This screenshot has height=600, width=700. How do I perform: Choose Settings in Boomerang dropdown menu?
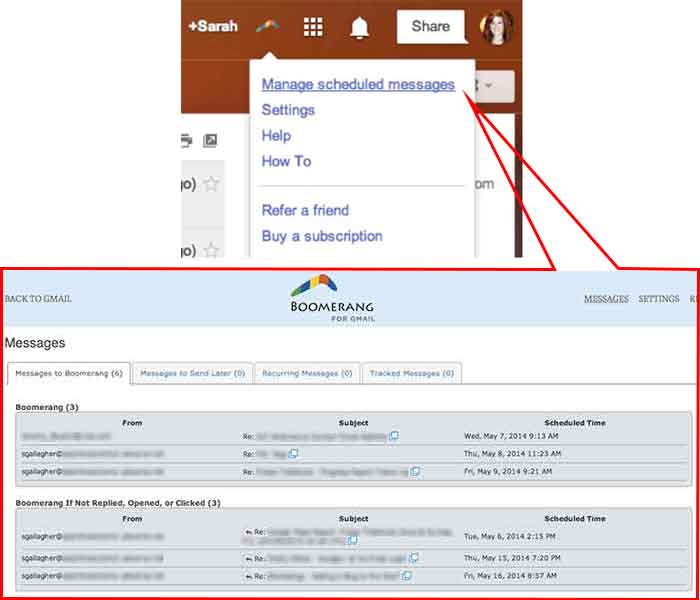(x=288, y=110)
